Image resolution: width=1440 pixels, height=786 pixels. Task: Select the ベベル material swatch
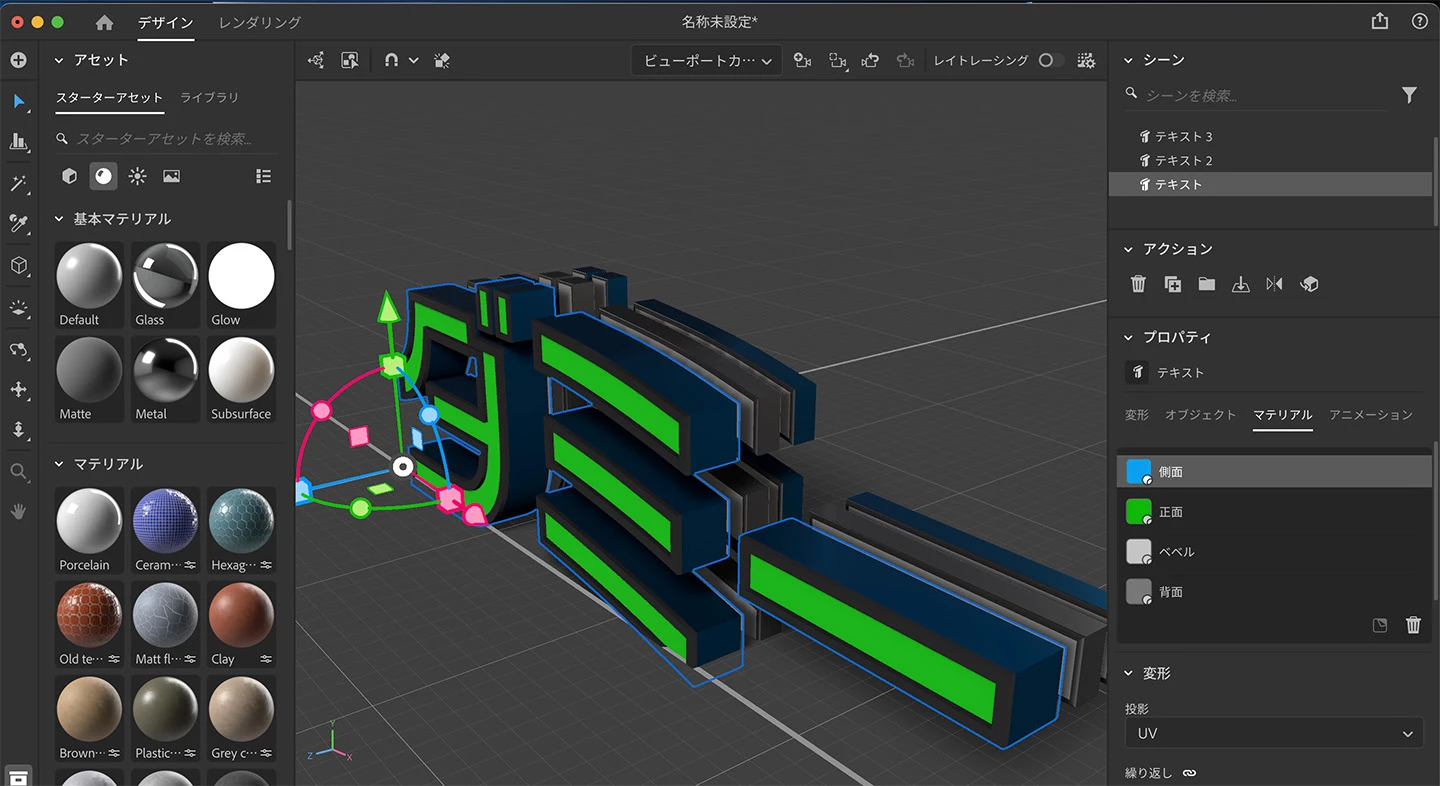[1139, 551]
